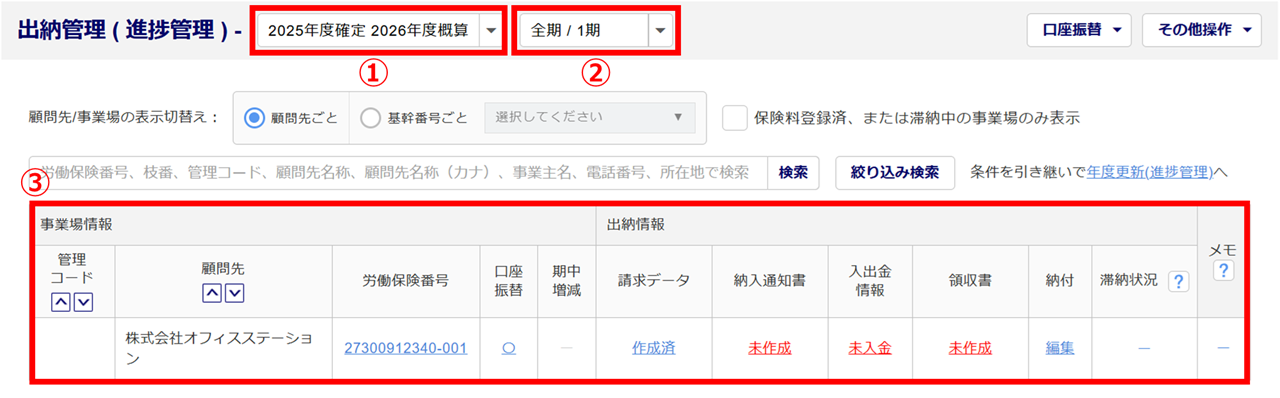Open the 未作成 link under 納入通知書
The height and width of the screenshot is (398, 1280).
[769, 348]
